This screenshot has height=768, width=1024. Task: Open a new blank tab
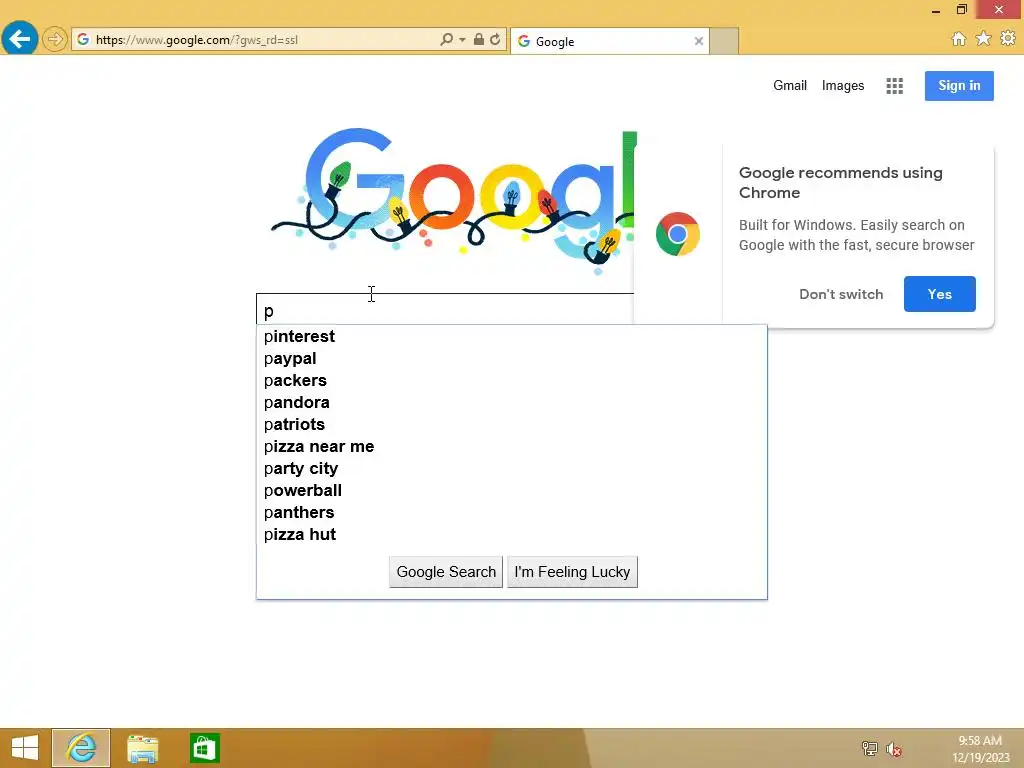point(724,41)
